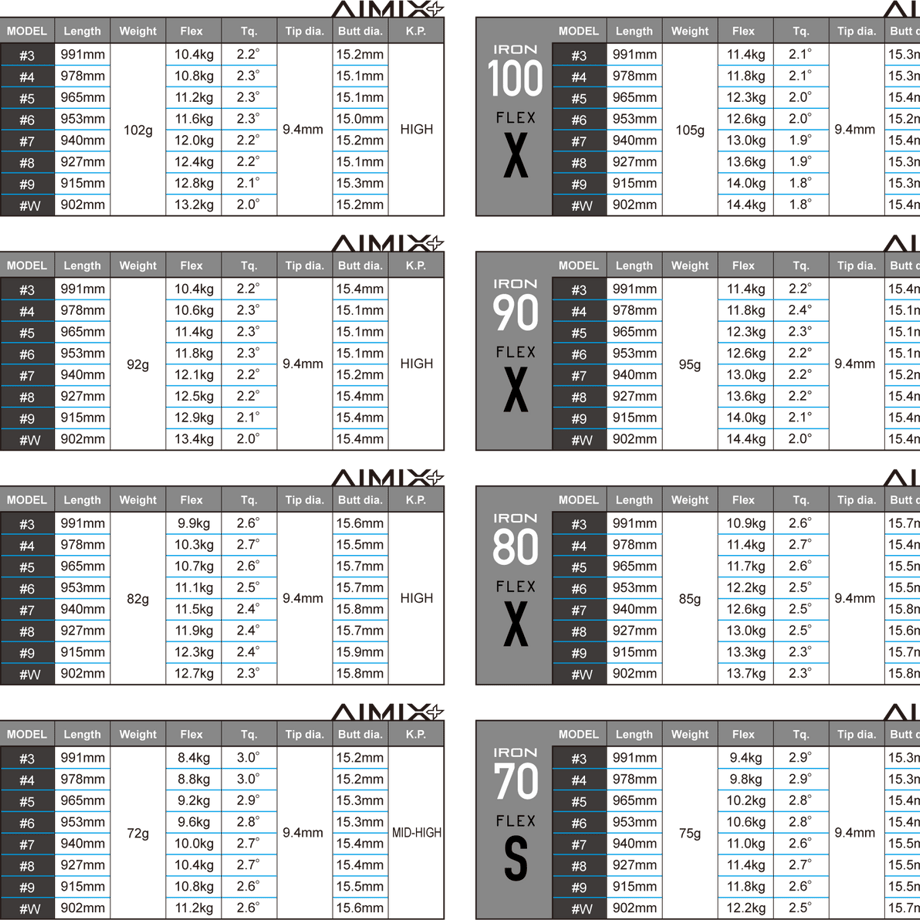Click the IRON 90 FLEX X label
This screenshot has height=920, width=920.
[515, 346]
